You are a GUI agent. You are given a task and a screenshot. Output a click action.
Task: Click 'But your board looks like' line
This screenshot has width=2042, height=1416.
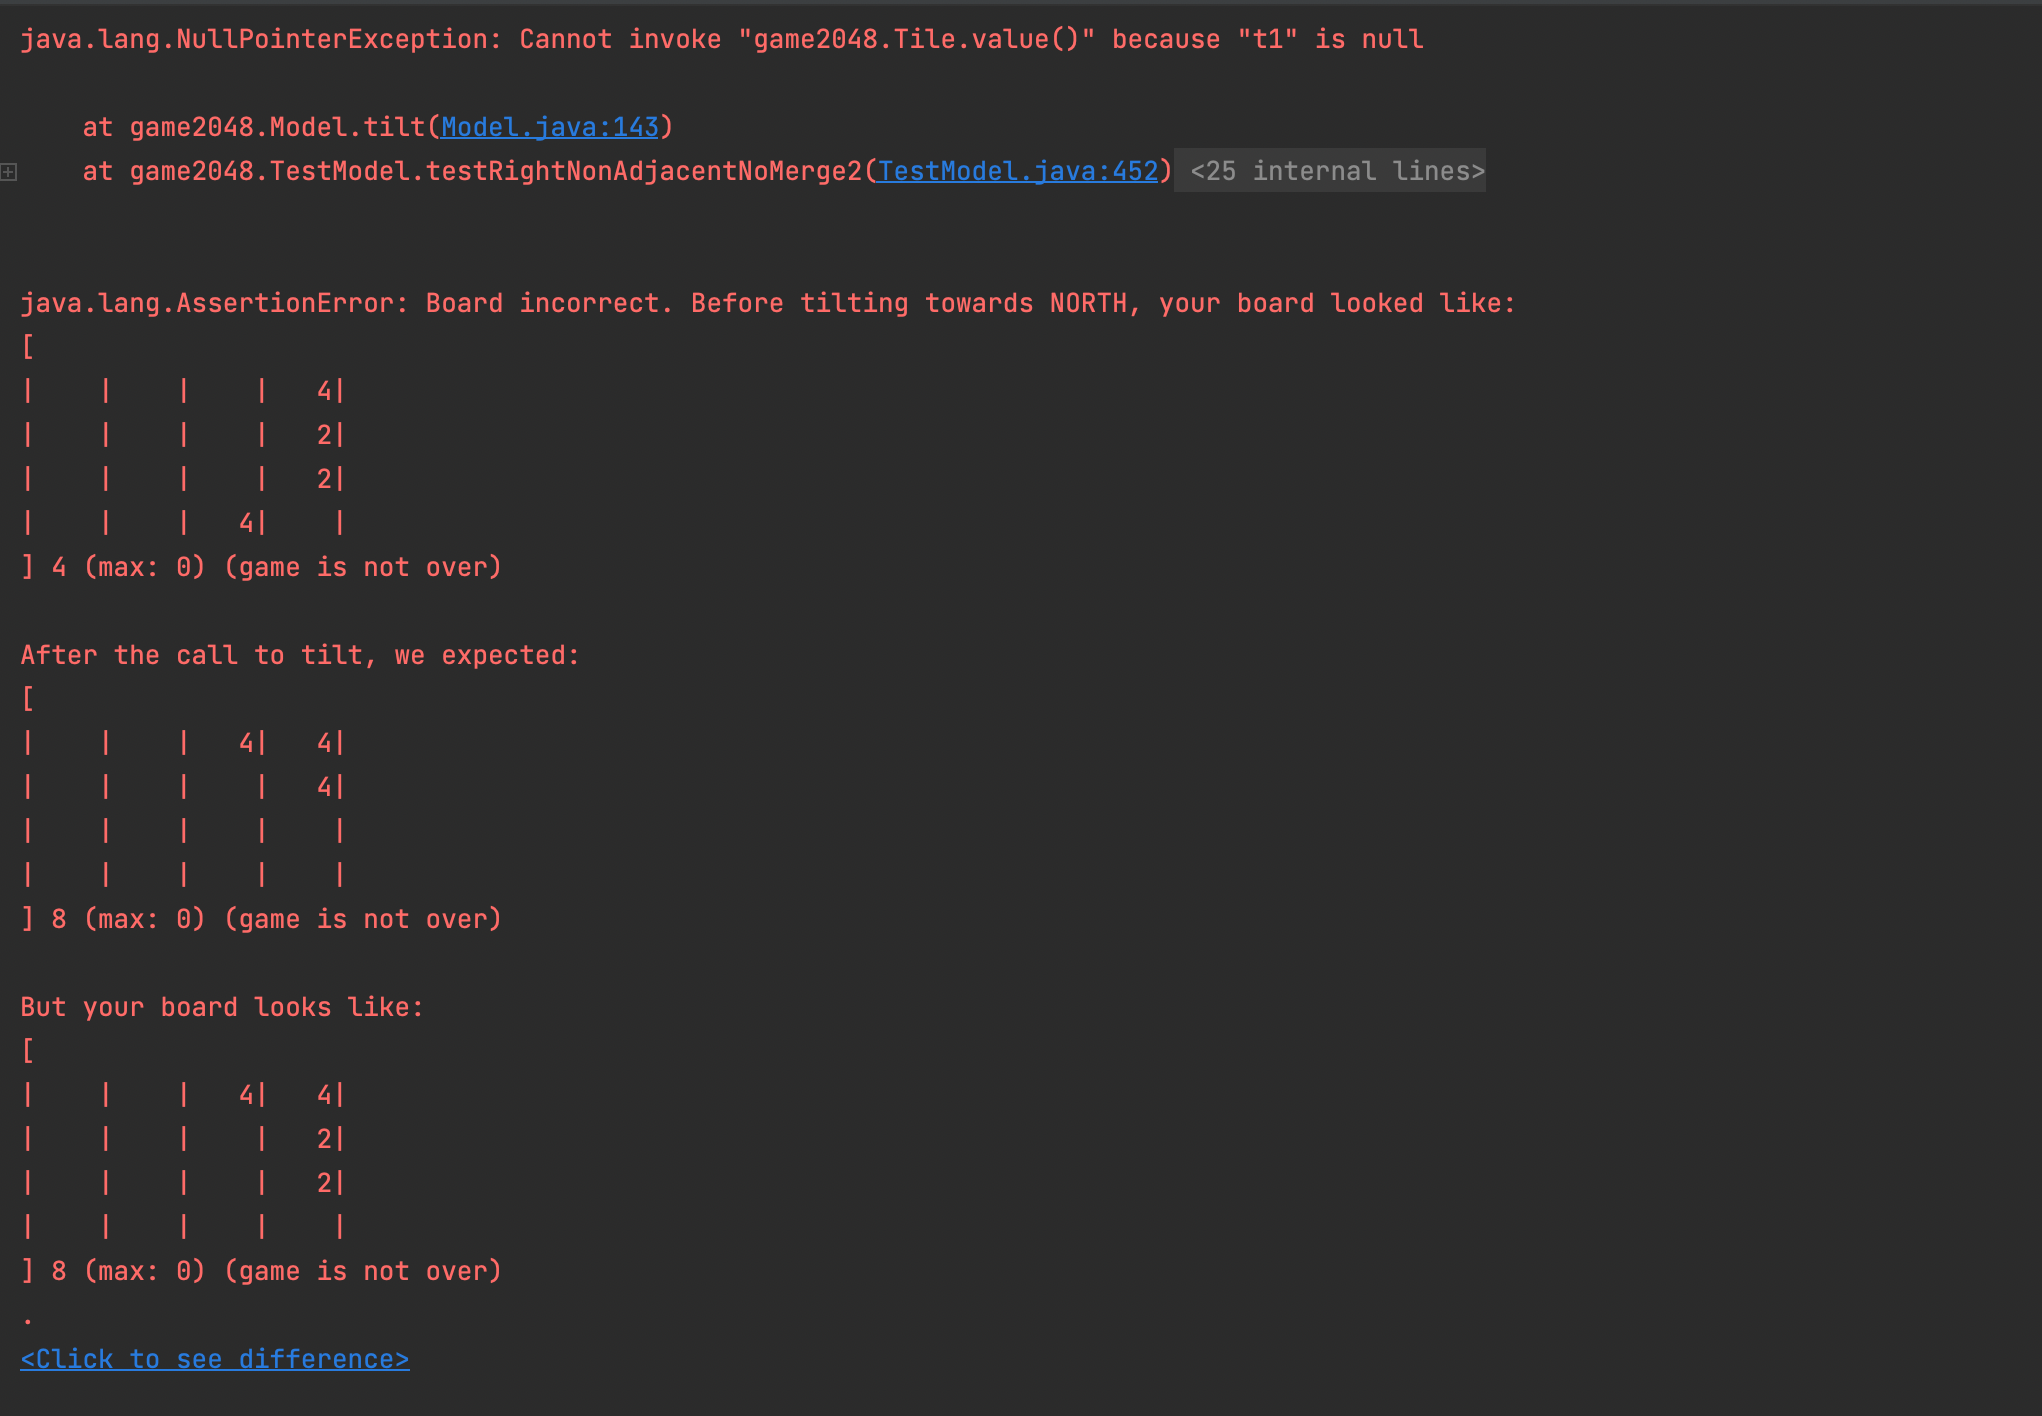(x=222, y=1008)
